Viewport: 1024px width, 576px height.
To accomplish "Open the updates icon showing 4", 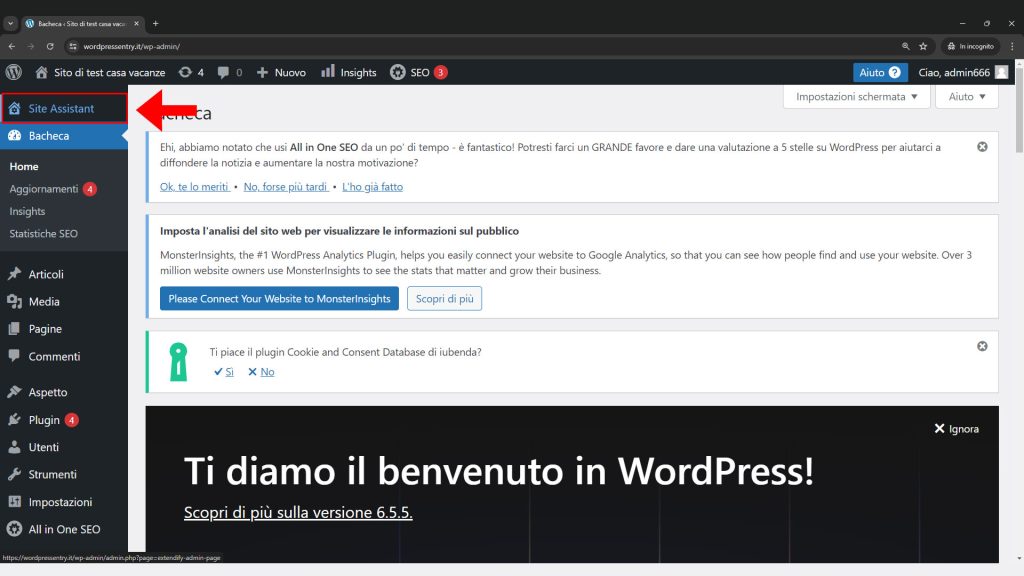I will coord(185,72).
